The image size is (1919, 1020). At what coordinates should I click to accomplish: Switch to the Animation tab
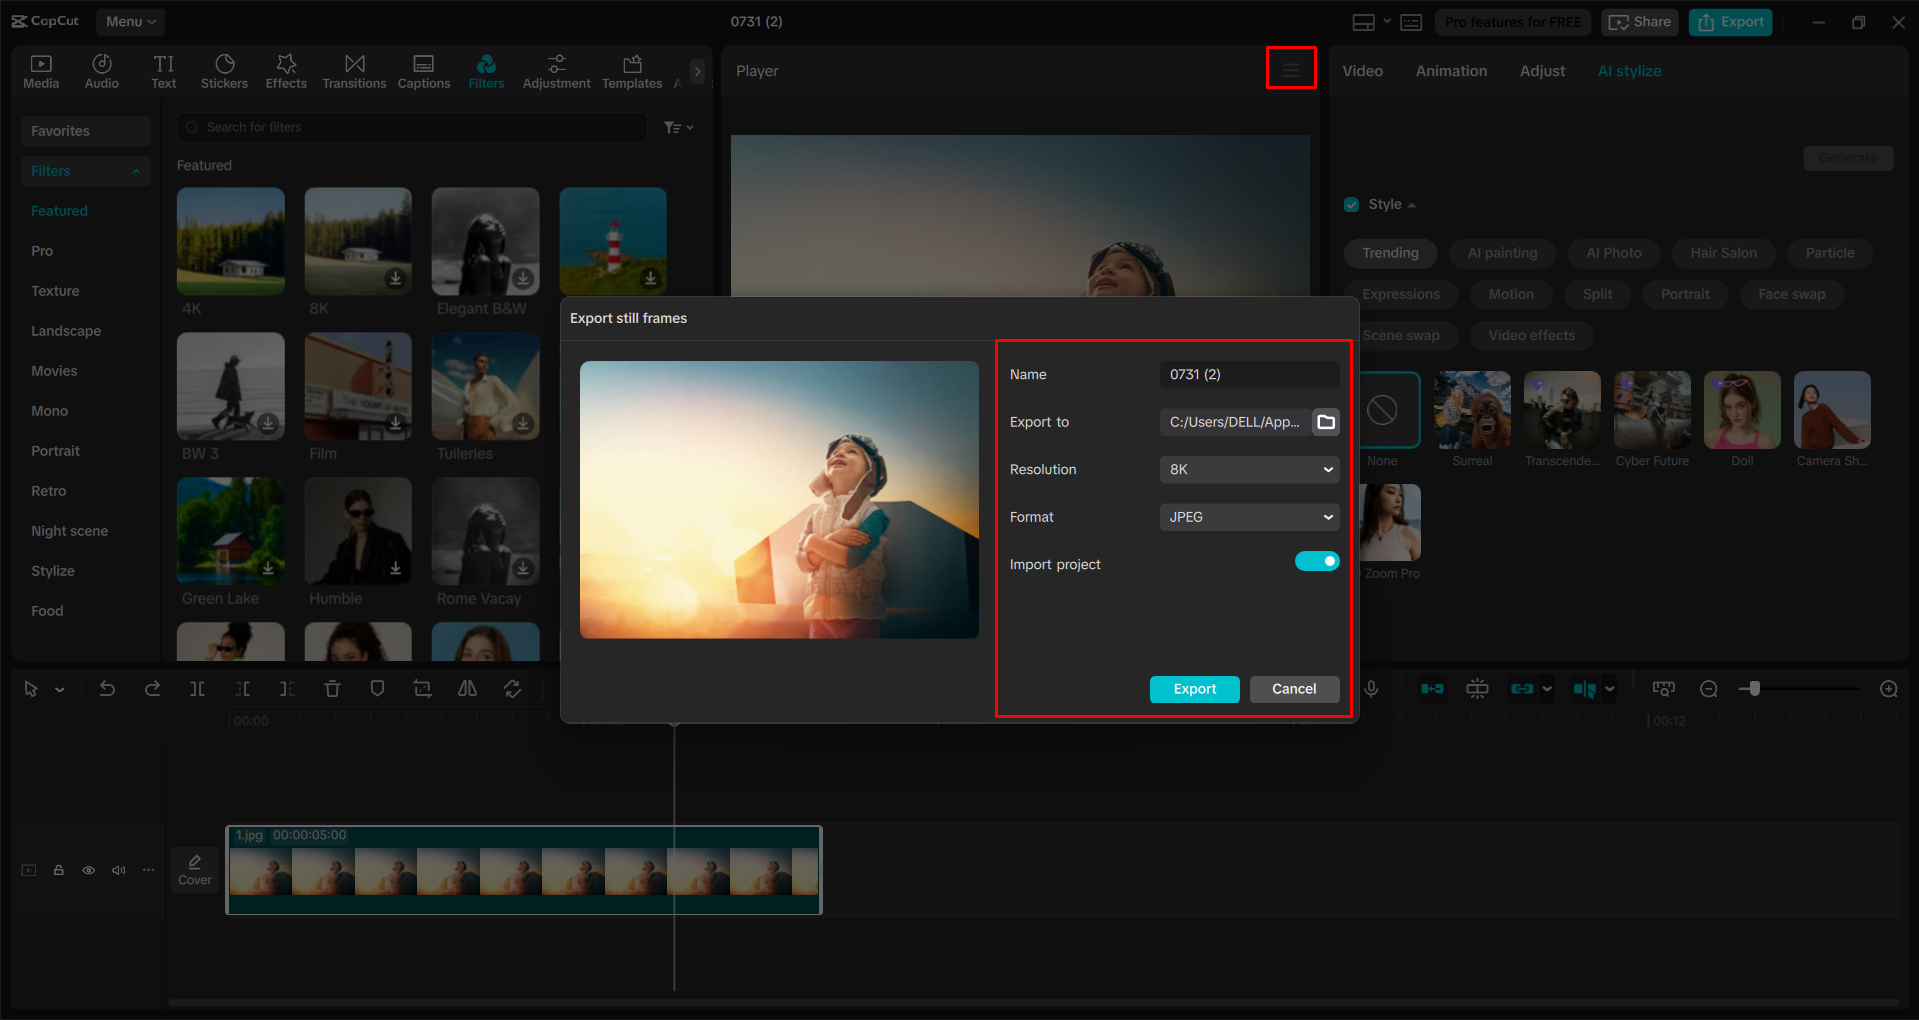pyautogui.click(x=1451, y=70)
